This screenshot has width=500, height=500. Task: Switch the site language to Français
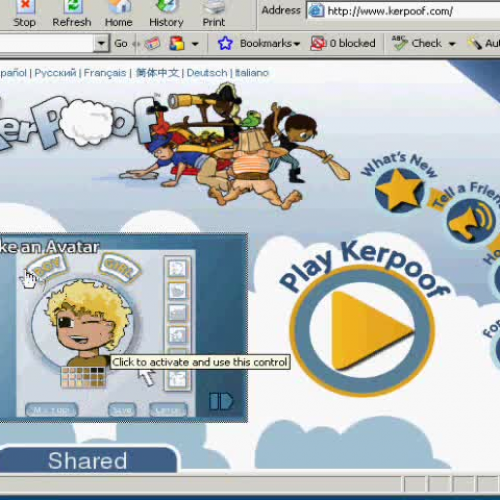click(105, 73)
